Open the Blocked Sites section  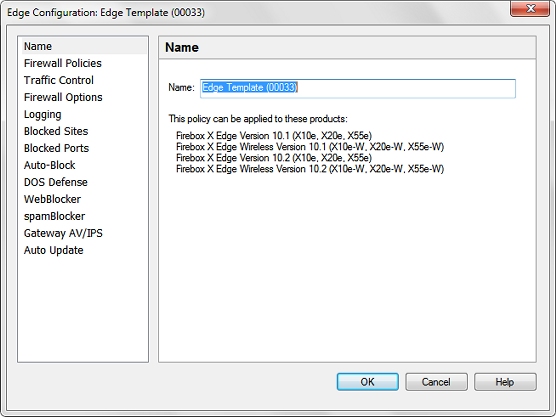[x=56, y=131]
